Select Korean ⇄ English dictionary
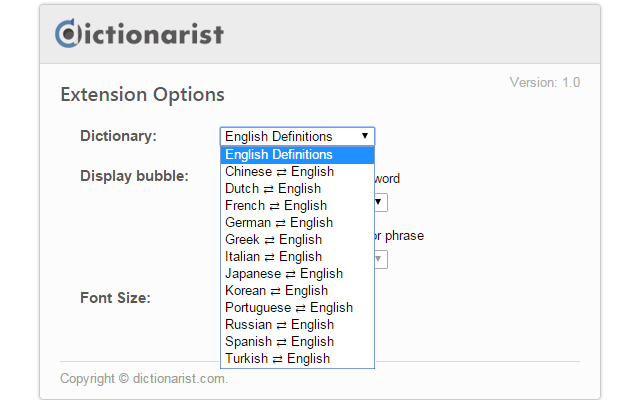Screen dimensions: 640x400 [x=277, y=291]
